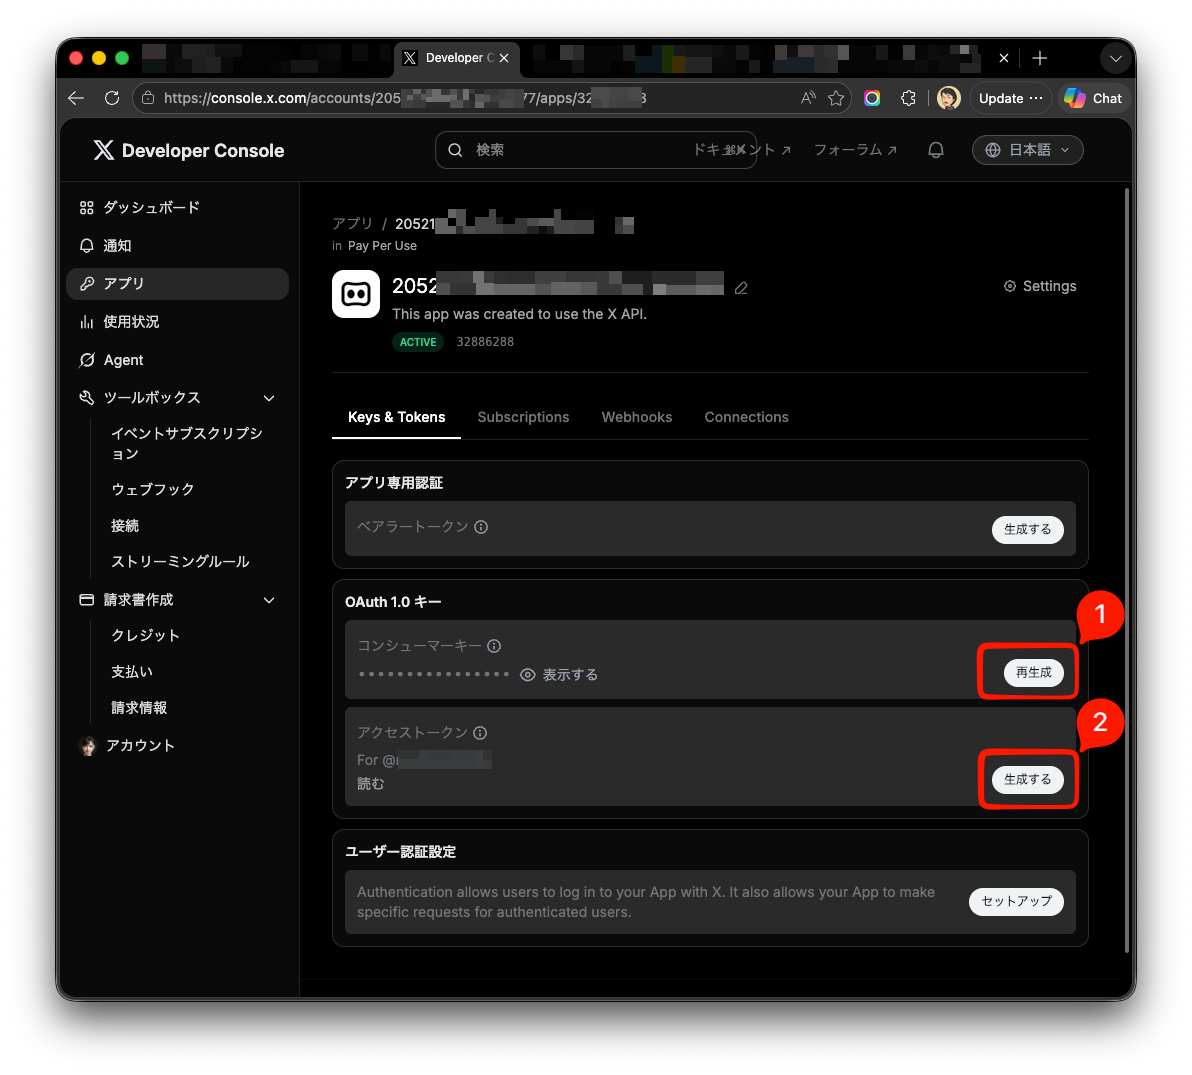Generate access token with 生成する
1192x1075 pixels.
point(1028,779)
